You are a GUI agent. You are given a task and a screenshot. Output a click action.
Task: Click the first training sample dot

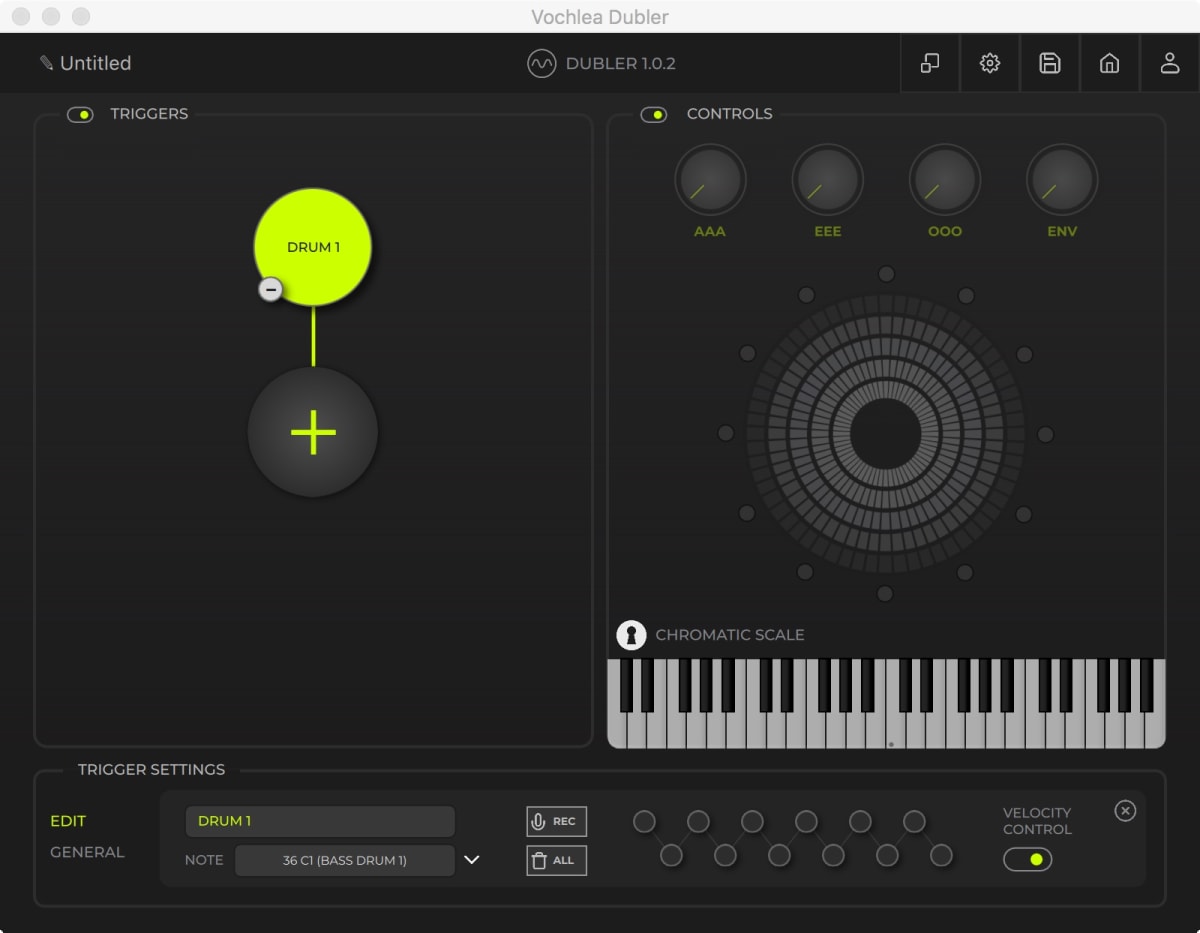click(645, 822)
